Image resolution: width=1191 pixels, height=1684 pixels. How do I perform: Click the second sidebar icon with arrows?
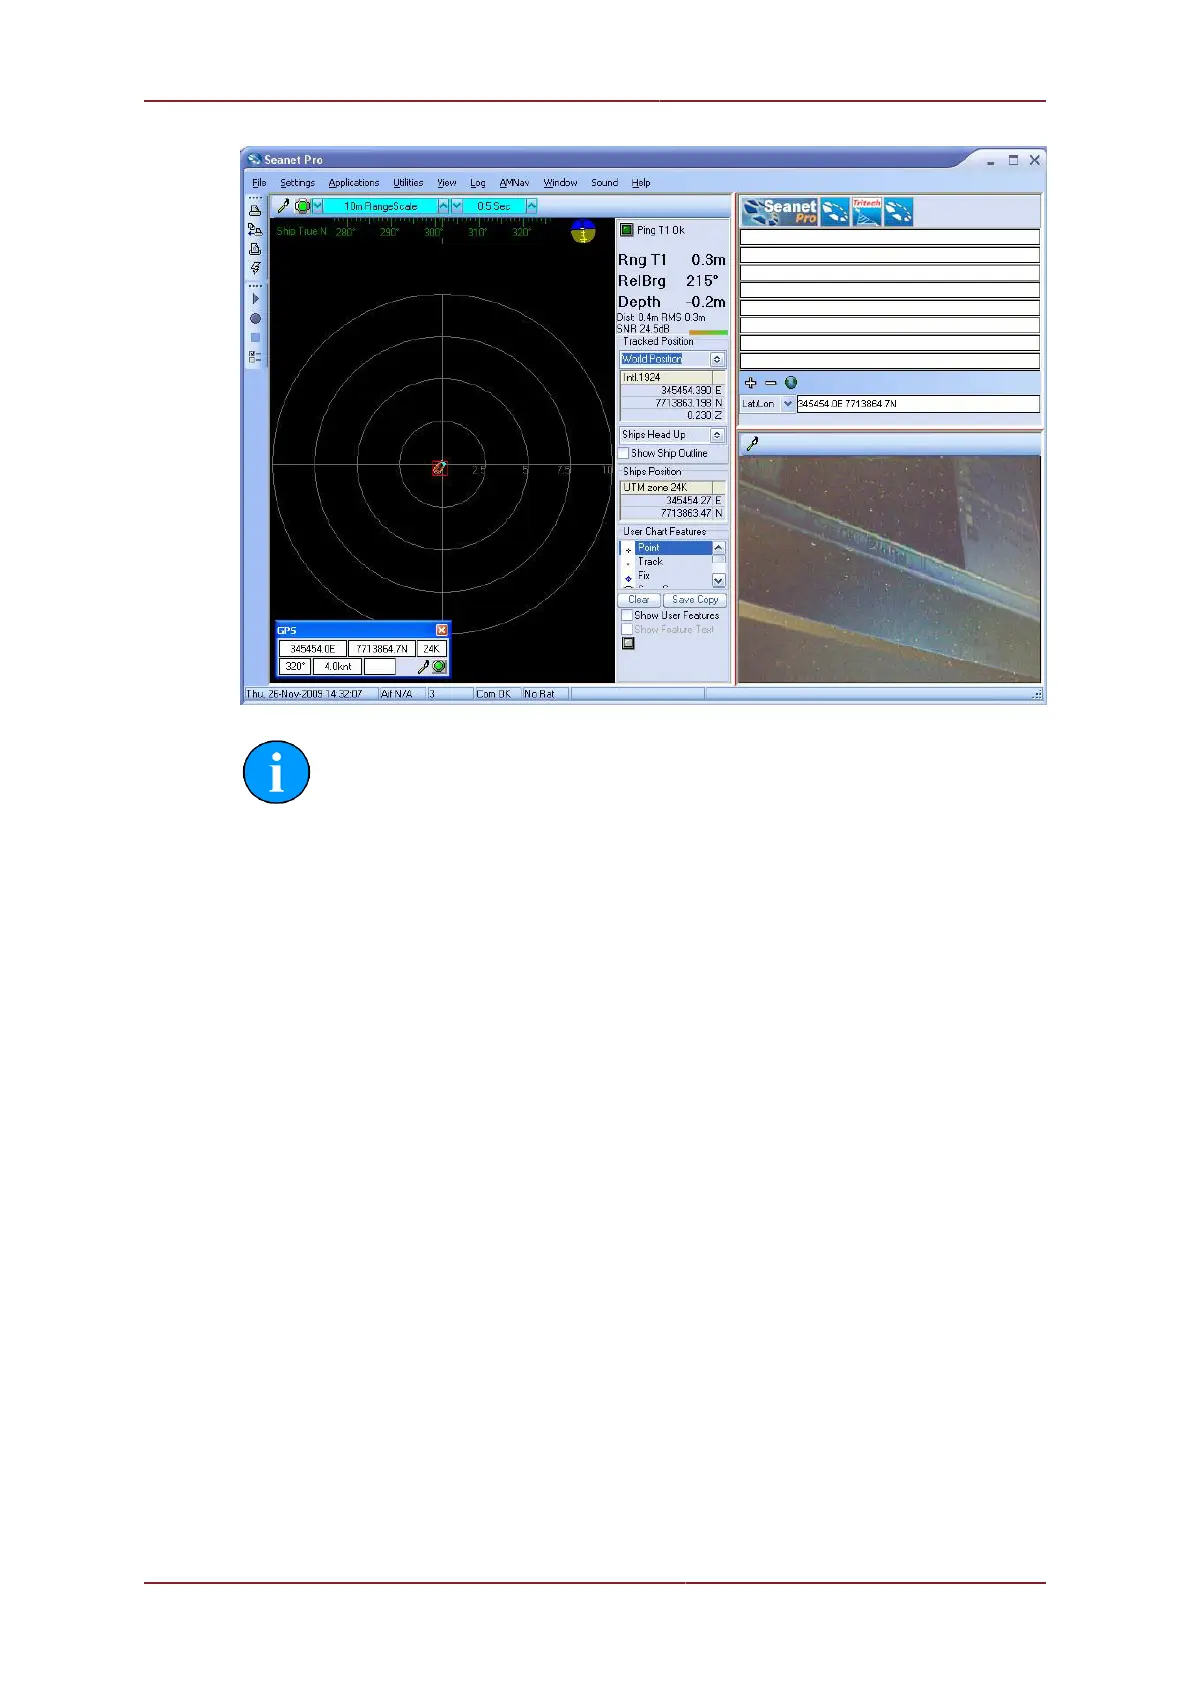coord(255,229)
